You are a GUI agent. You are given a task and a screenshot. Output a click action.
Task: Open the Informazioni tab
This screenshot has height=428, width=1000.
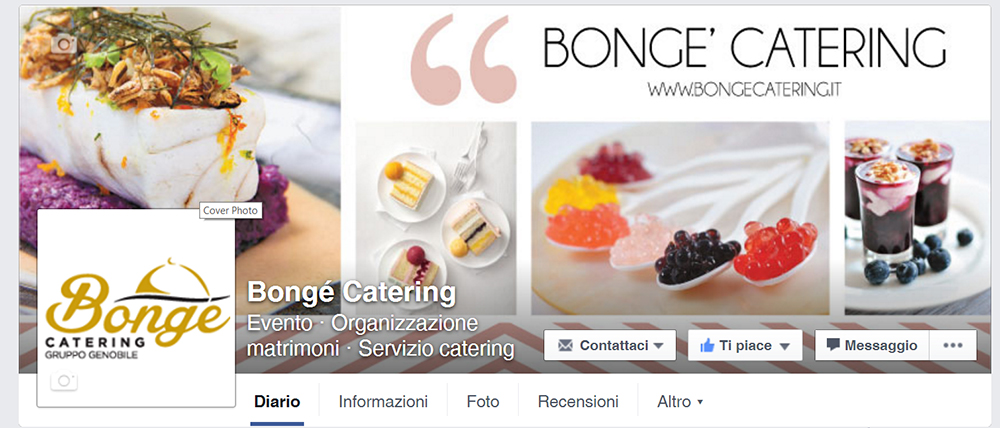[383, 402]
